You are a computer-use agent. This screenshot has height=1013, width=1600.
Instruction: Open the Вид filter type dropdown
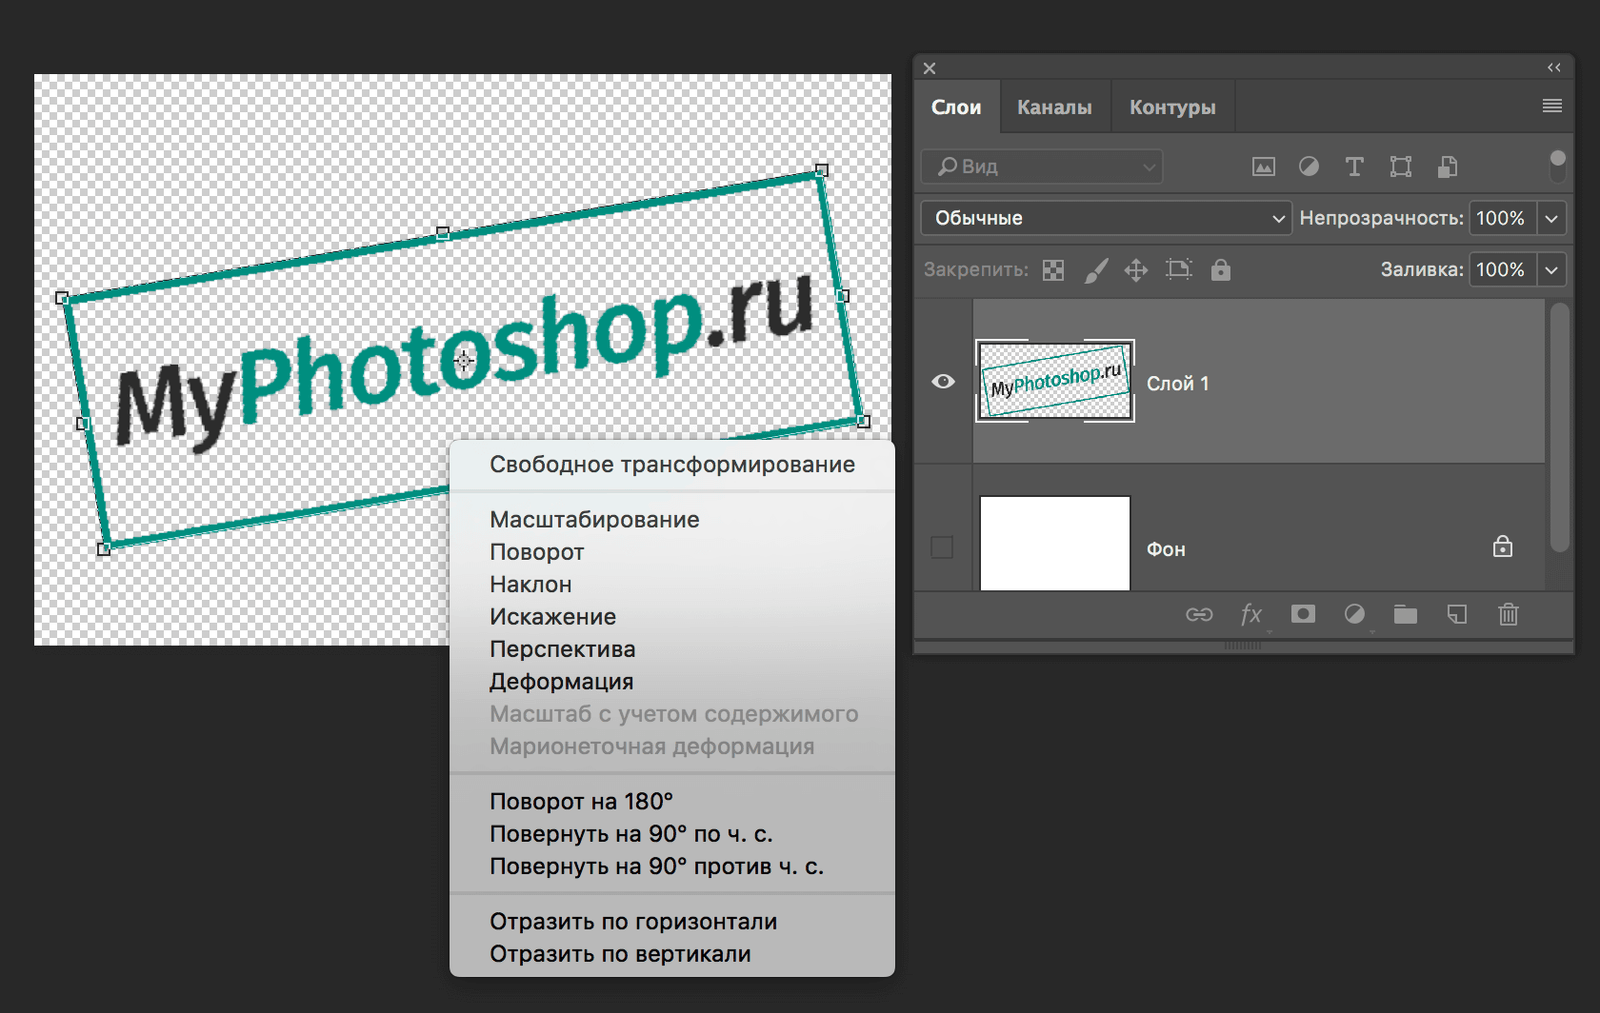tap(1148, 166)
